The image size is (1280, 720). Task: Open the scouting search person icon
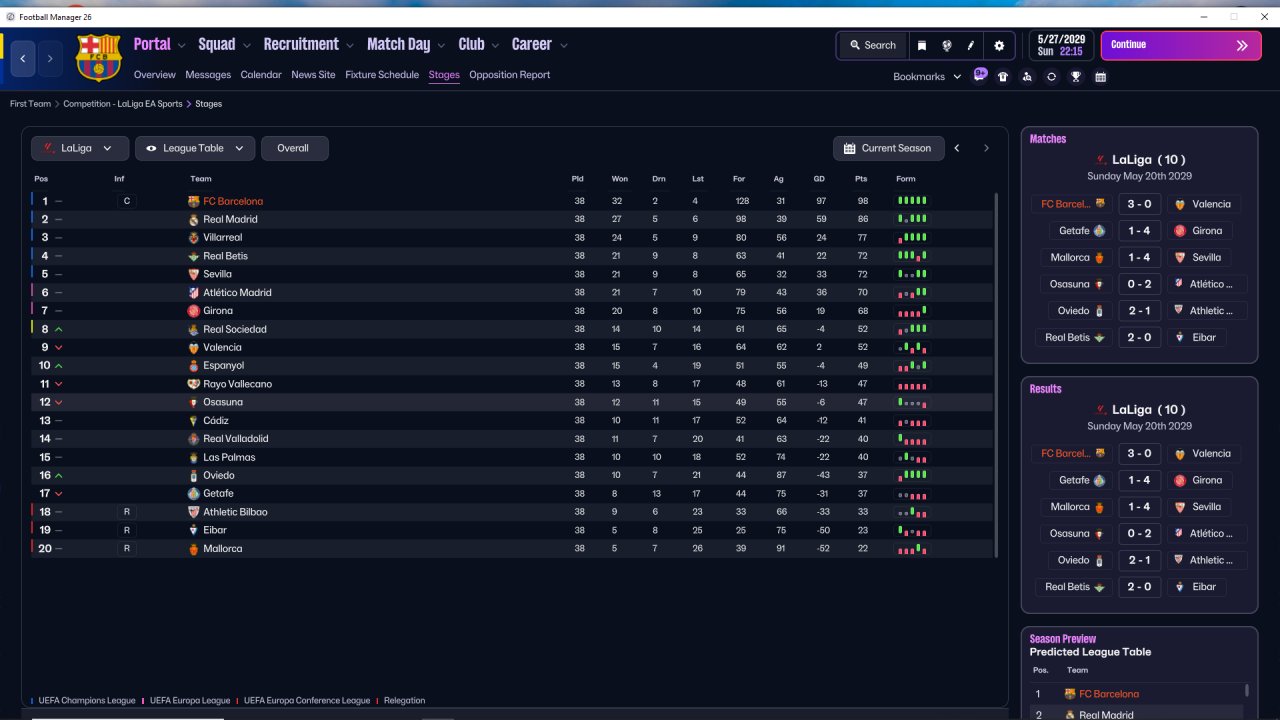tap(1027, 77)
